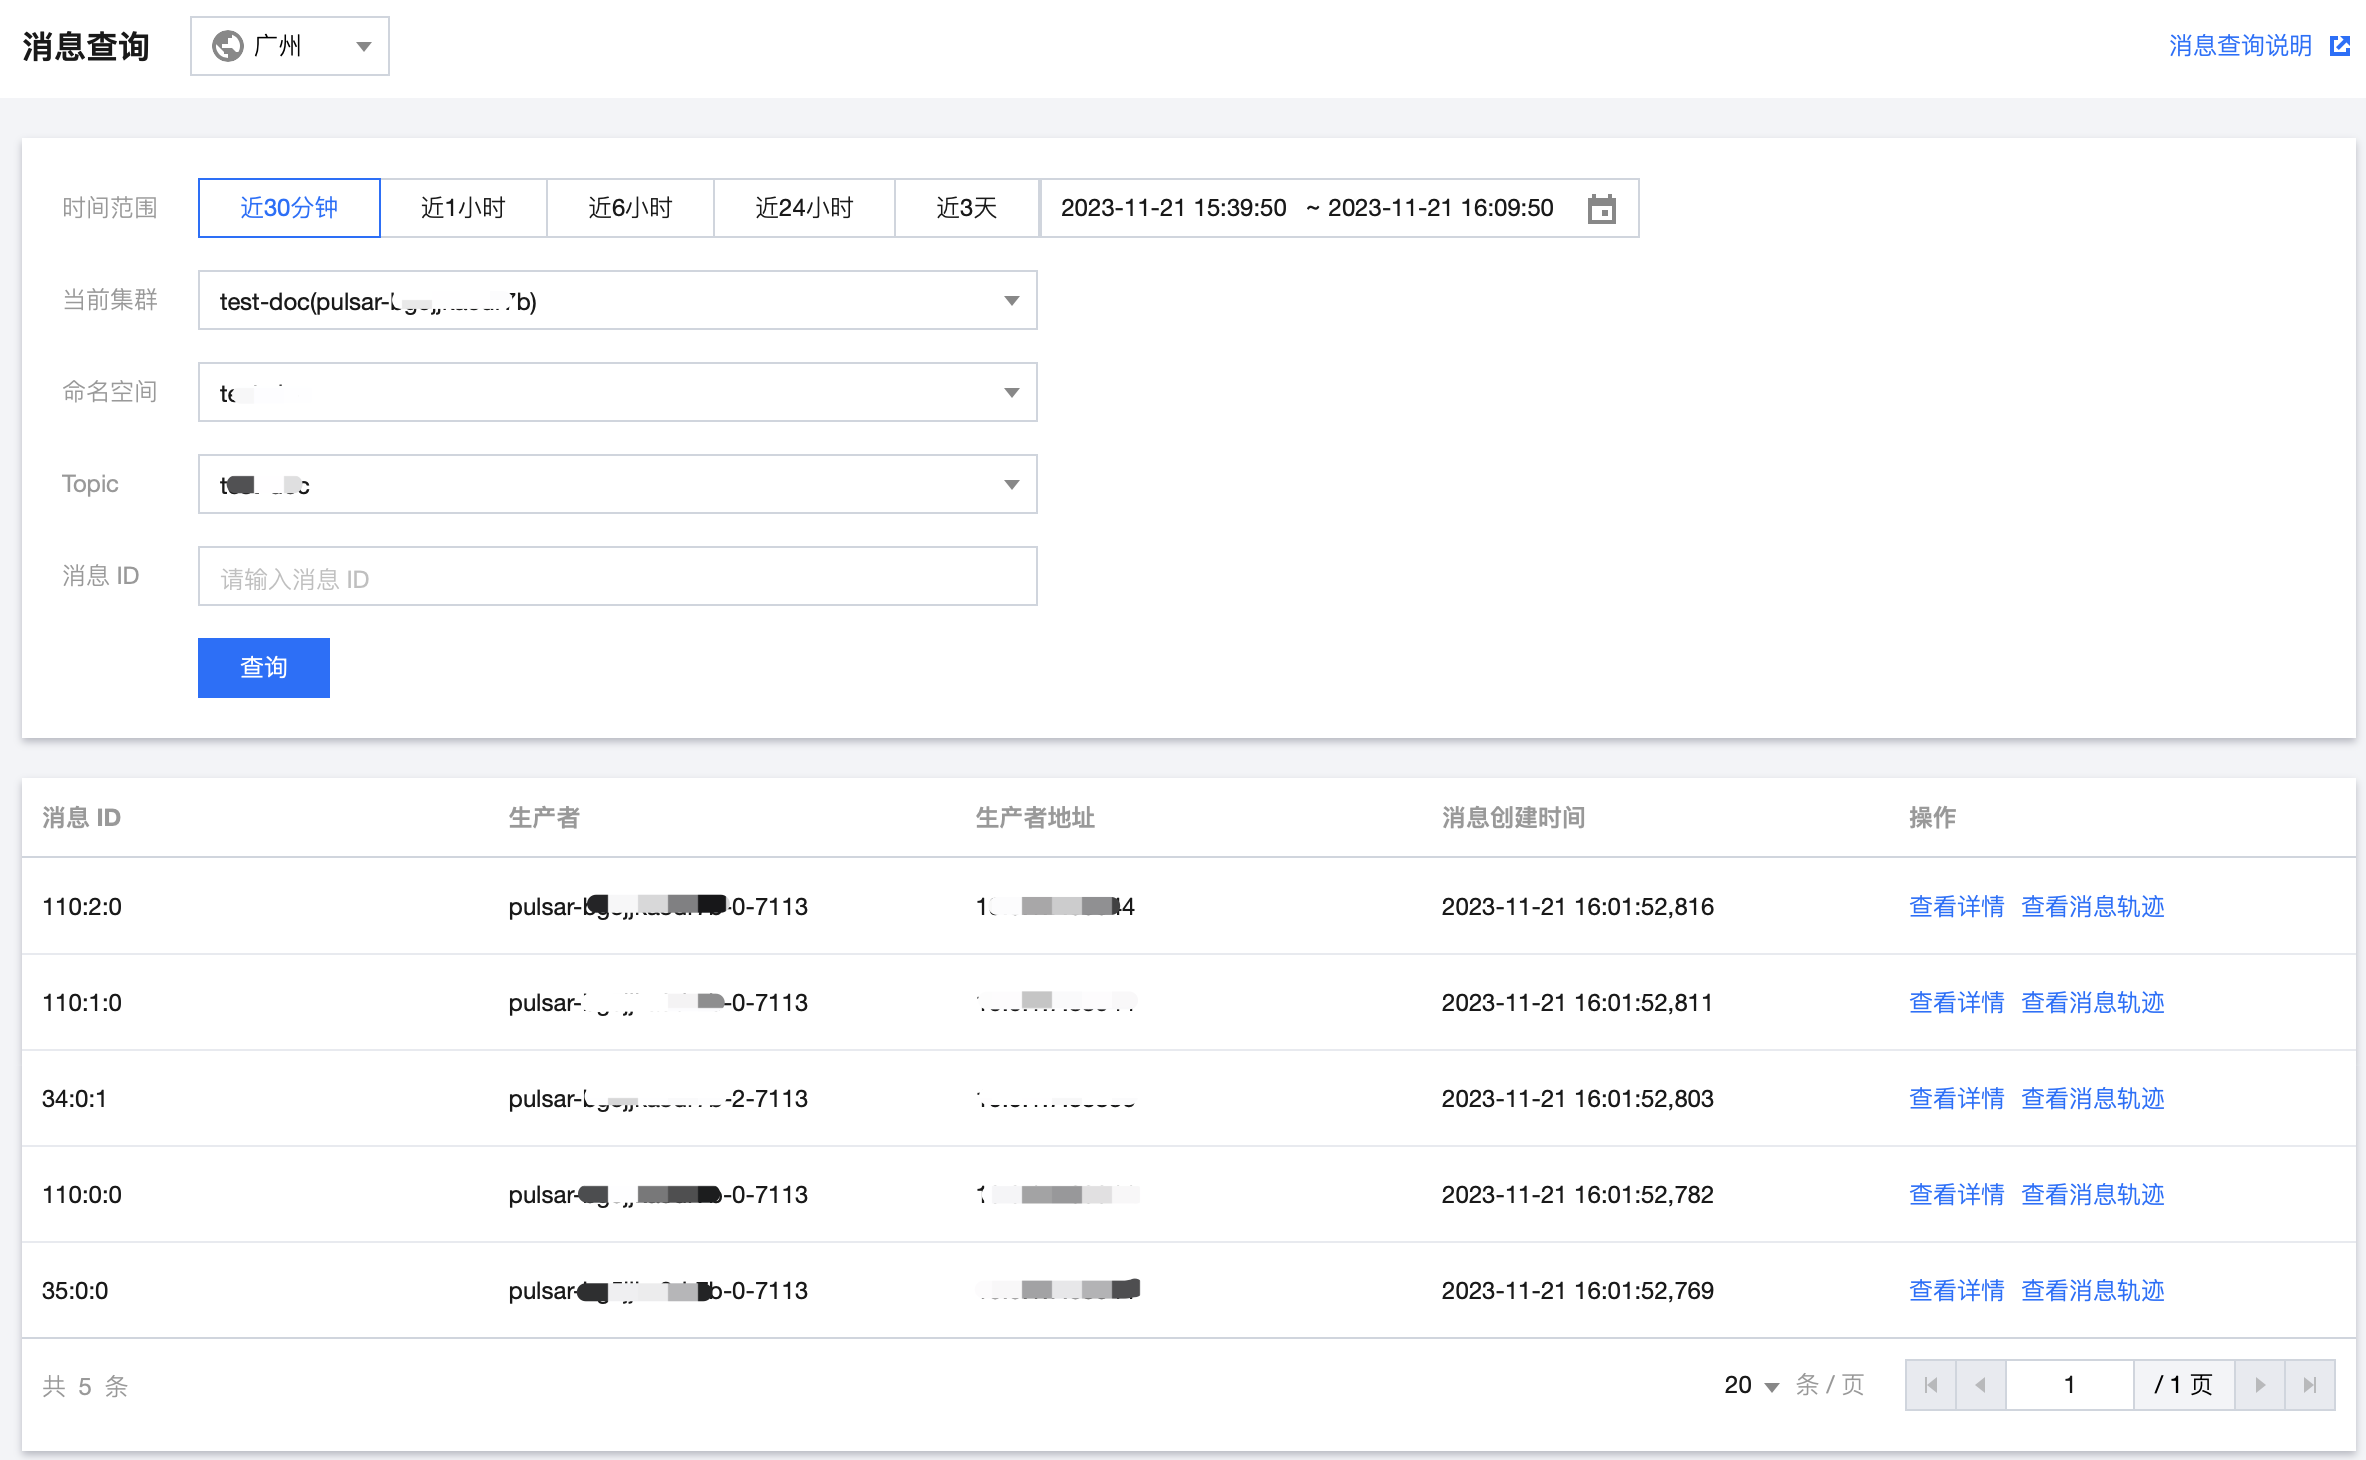This screenshot has width=2366, height=1460.
Task: Select the 近6小时 time range tab
Action: 630,208
